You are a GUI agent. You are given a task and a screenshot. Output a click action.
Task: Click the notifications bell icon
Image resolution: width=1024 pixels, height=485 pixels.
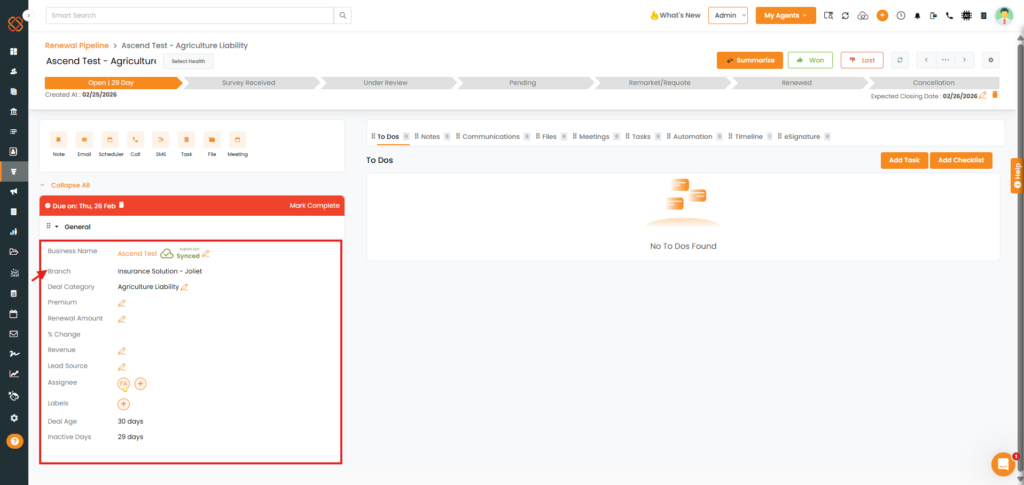click(916, 16)
